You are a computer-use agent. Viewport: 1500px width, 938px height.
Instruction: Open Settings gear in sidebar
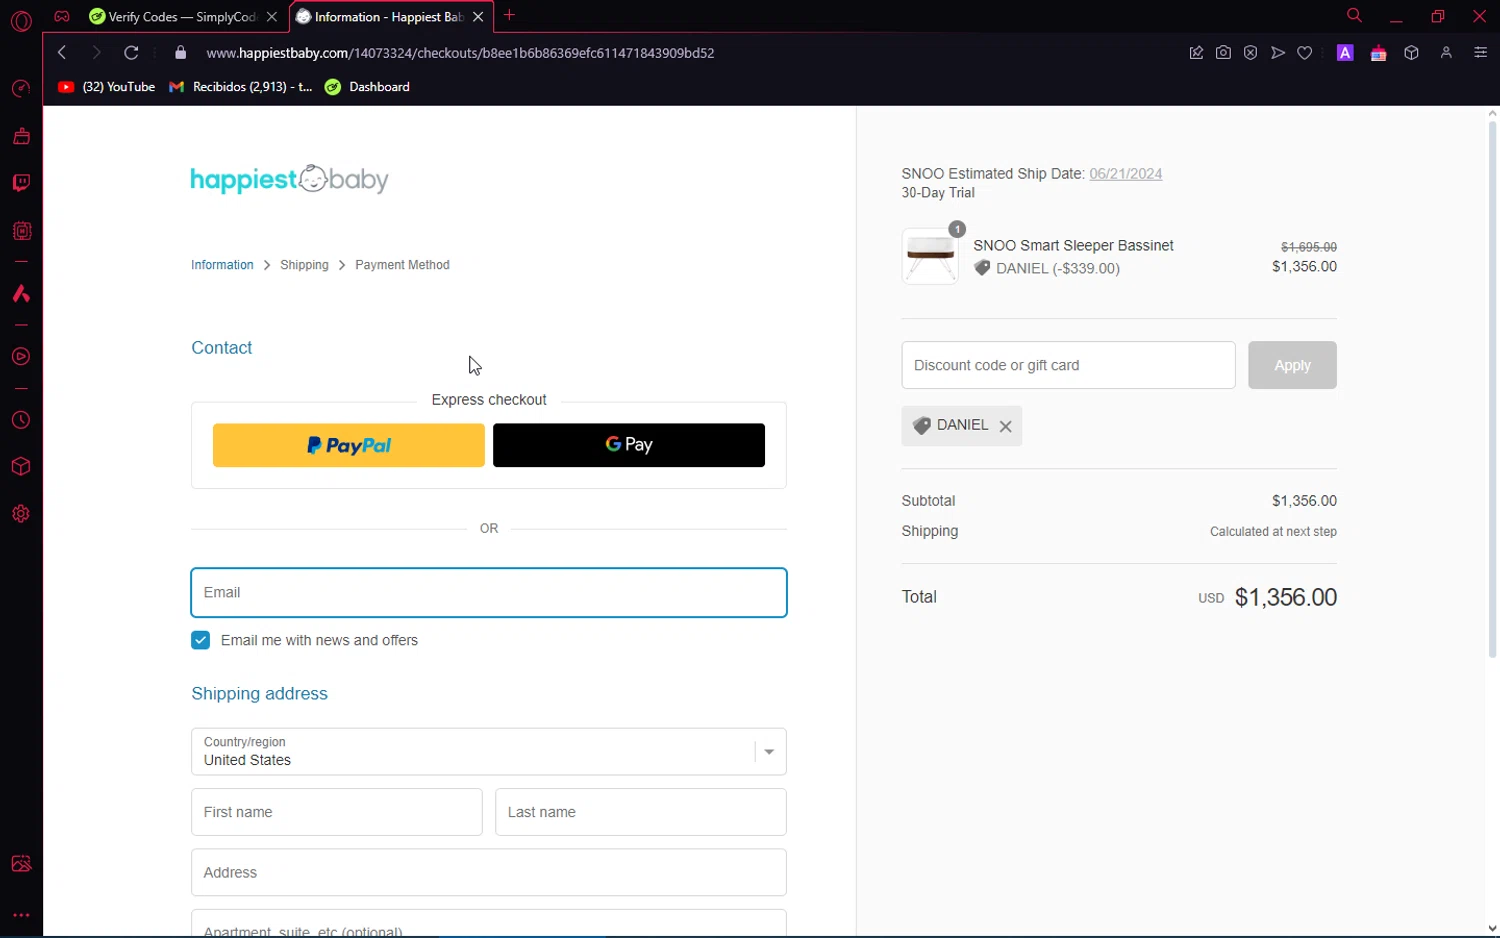pos(21,514)
